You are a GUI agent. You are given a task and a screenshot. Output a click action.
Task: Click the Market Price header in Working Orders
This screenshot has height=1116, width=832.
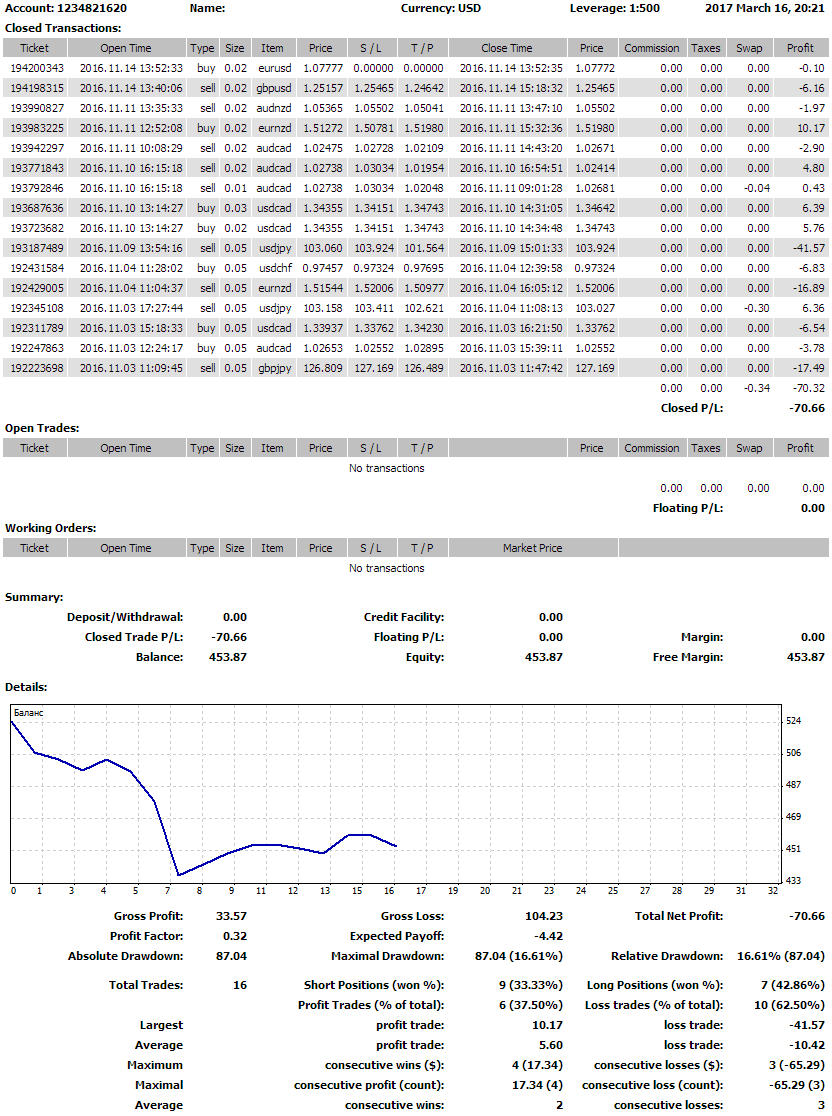tap(532, 548)
